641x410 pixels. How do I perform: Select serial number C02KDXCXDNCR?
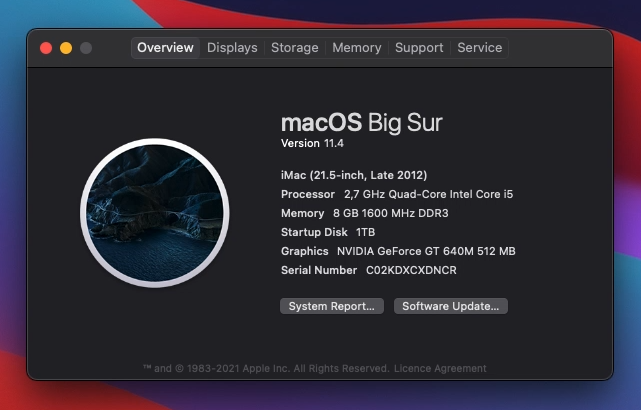point(411,270)
